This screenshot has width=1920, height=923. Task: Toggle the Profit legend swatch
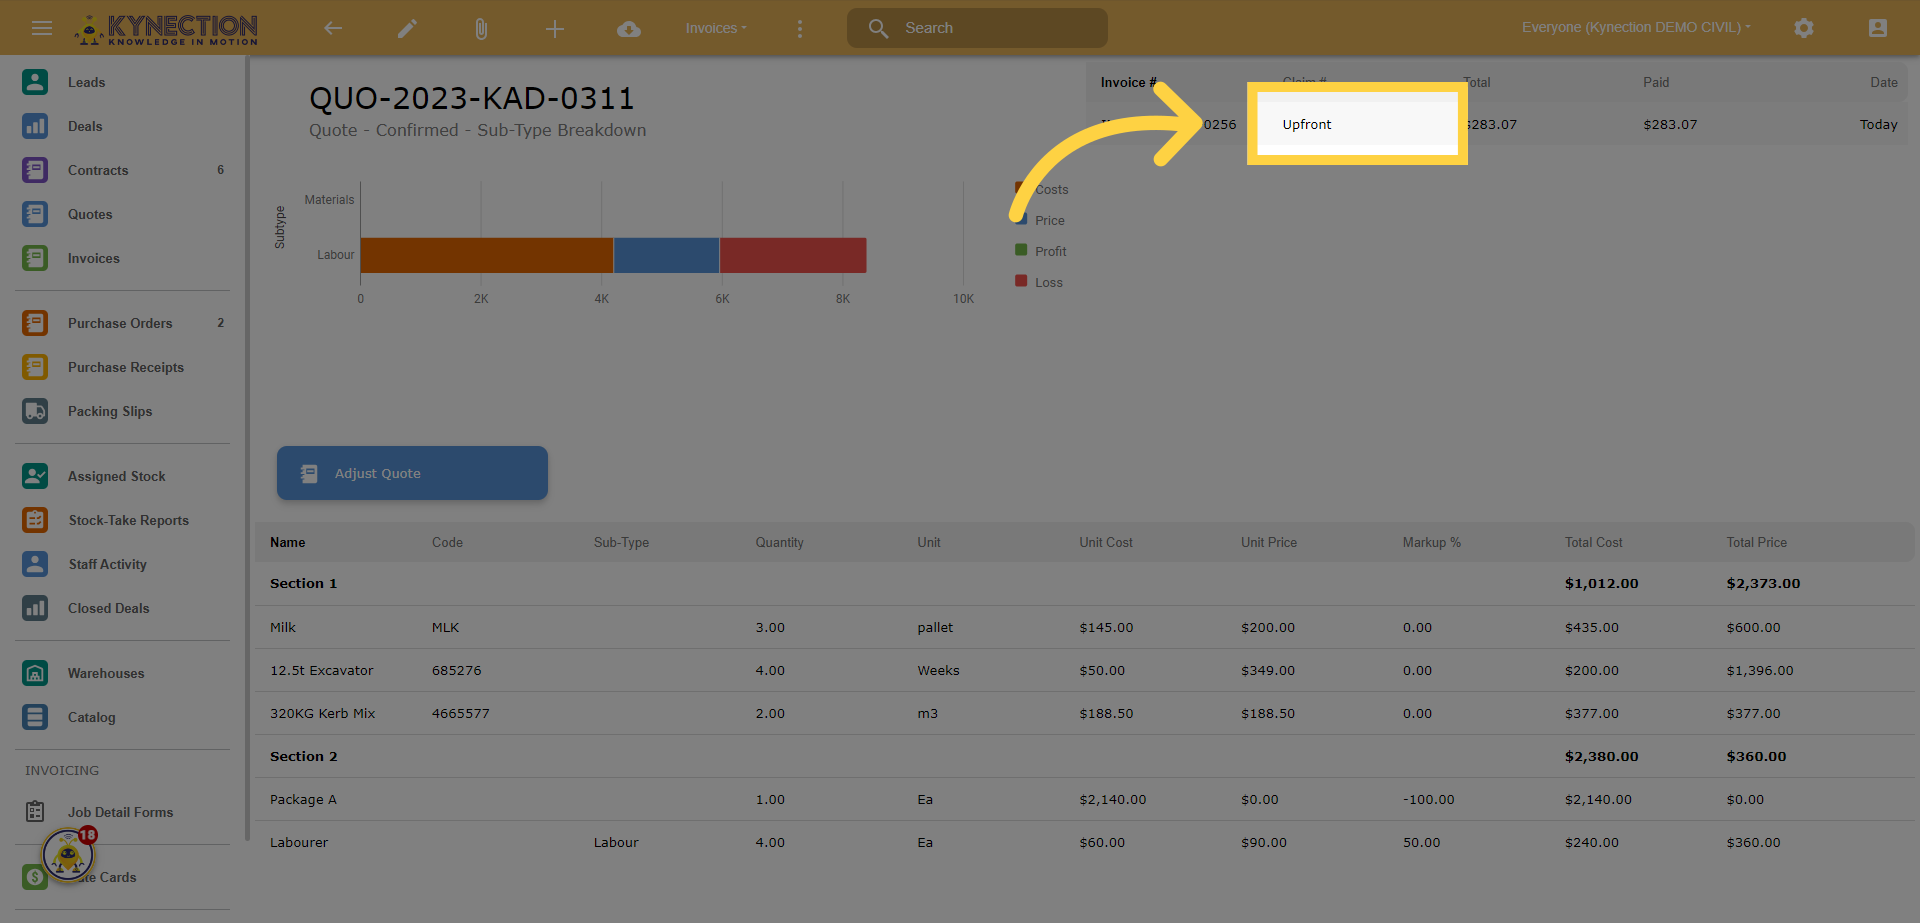coord(1021,250)
